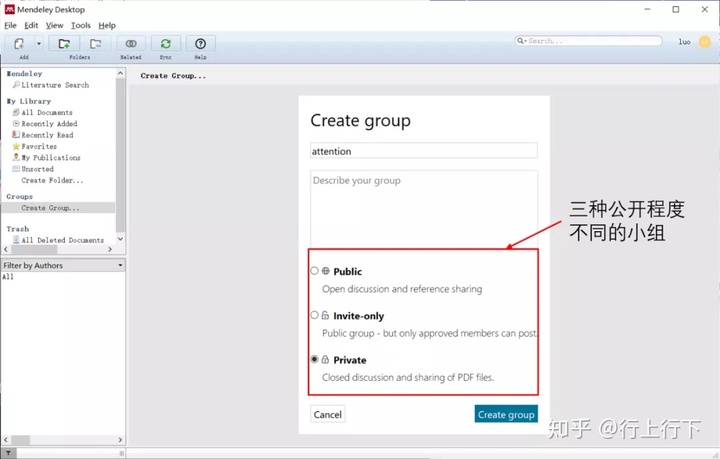Click the padlock icon beside Private

click(x=325, y=359)
